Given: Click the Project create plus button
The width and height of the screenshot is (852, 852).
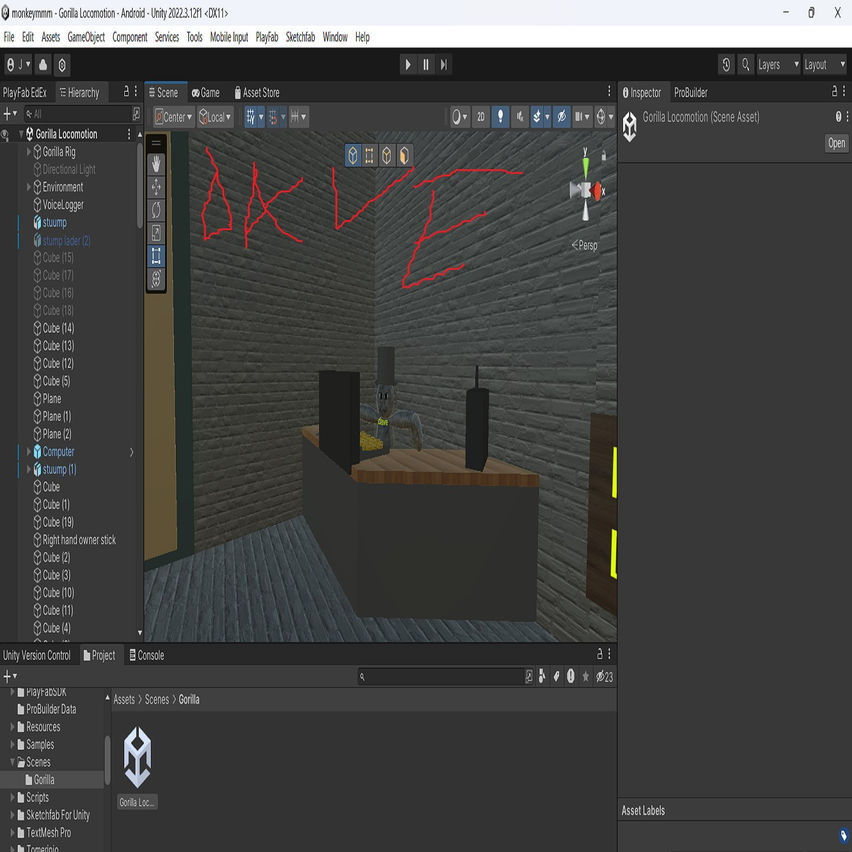Looking at the screenshot, I should click(10, 676).
